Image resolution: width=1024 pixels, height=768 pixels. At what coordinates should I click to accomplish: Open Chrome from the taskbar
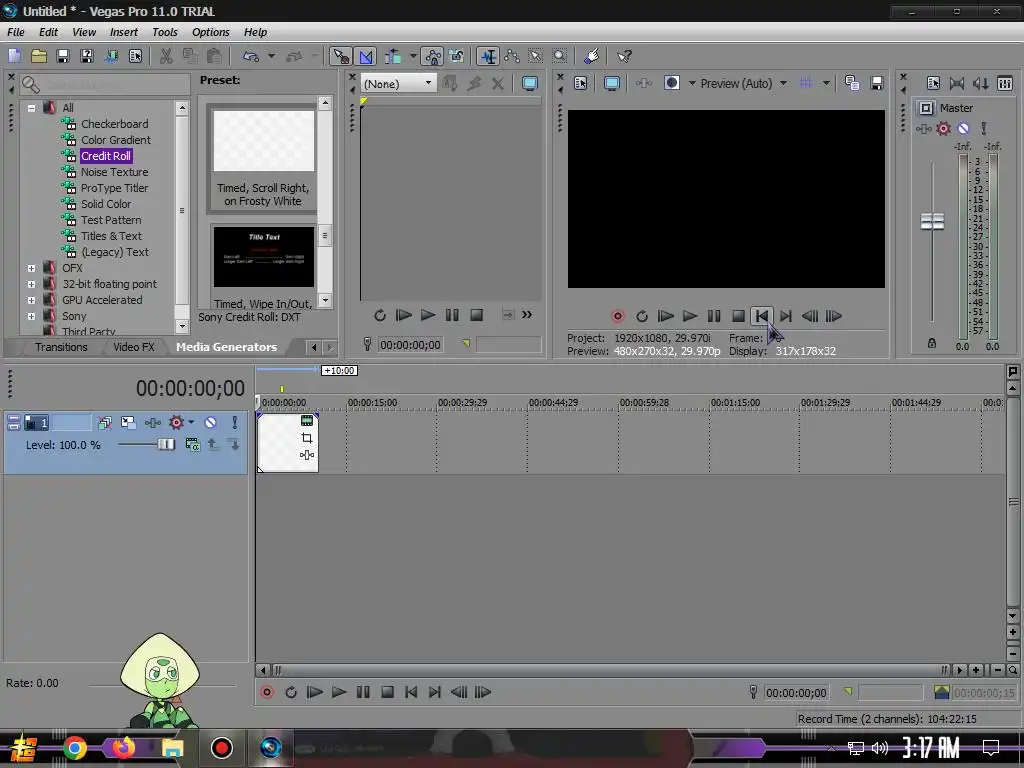coord(74,748)
